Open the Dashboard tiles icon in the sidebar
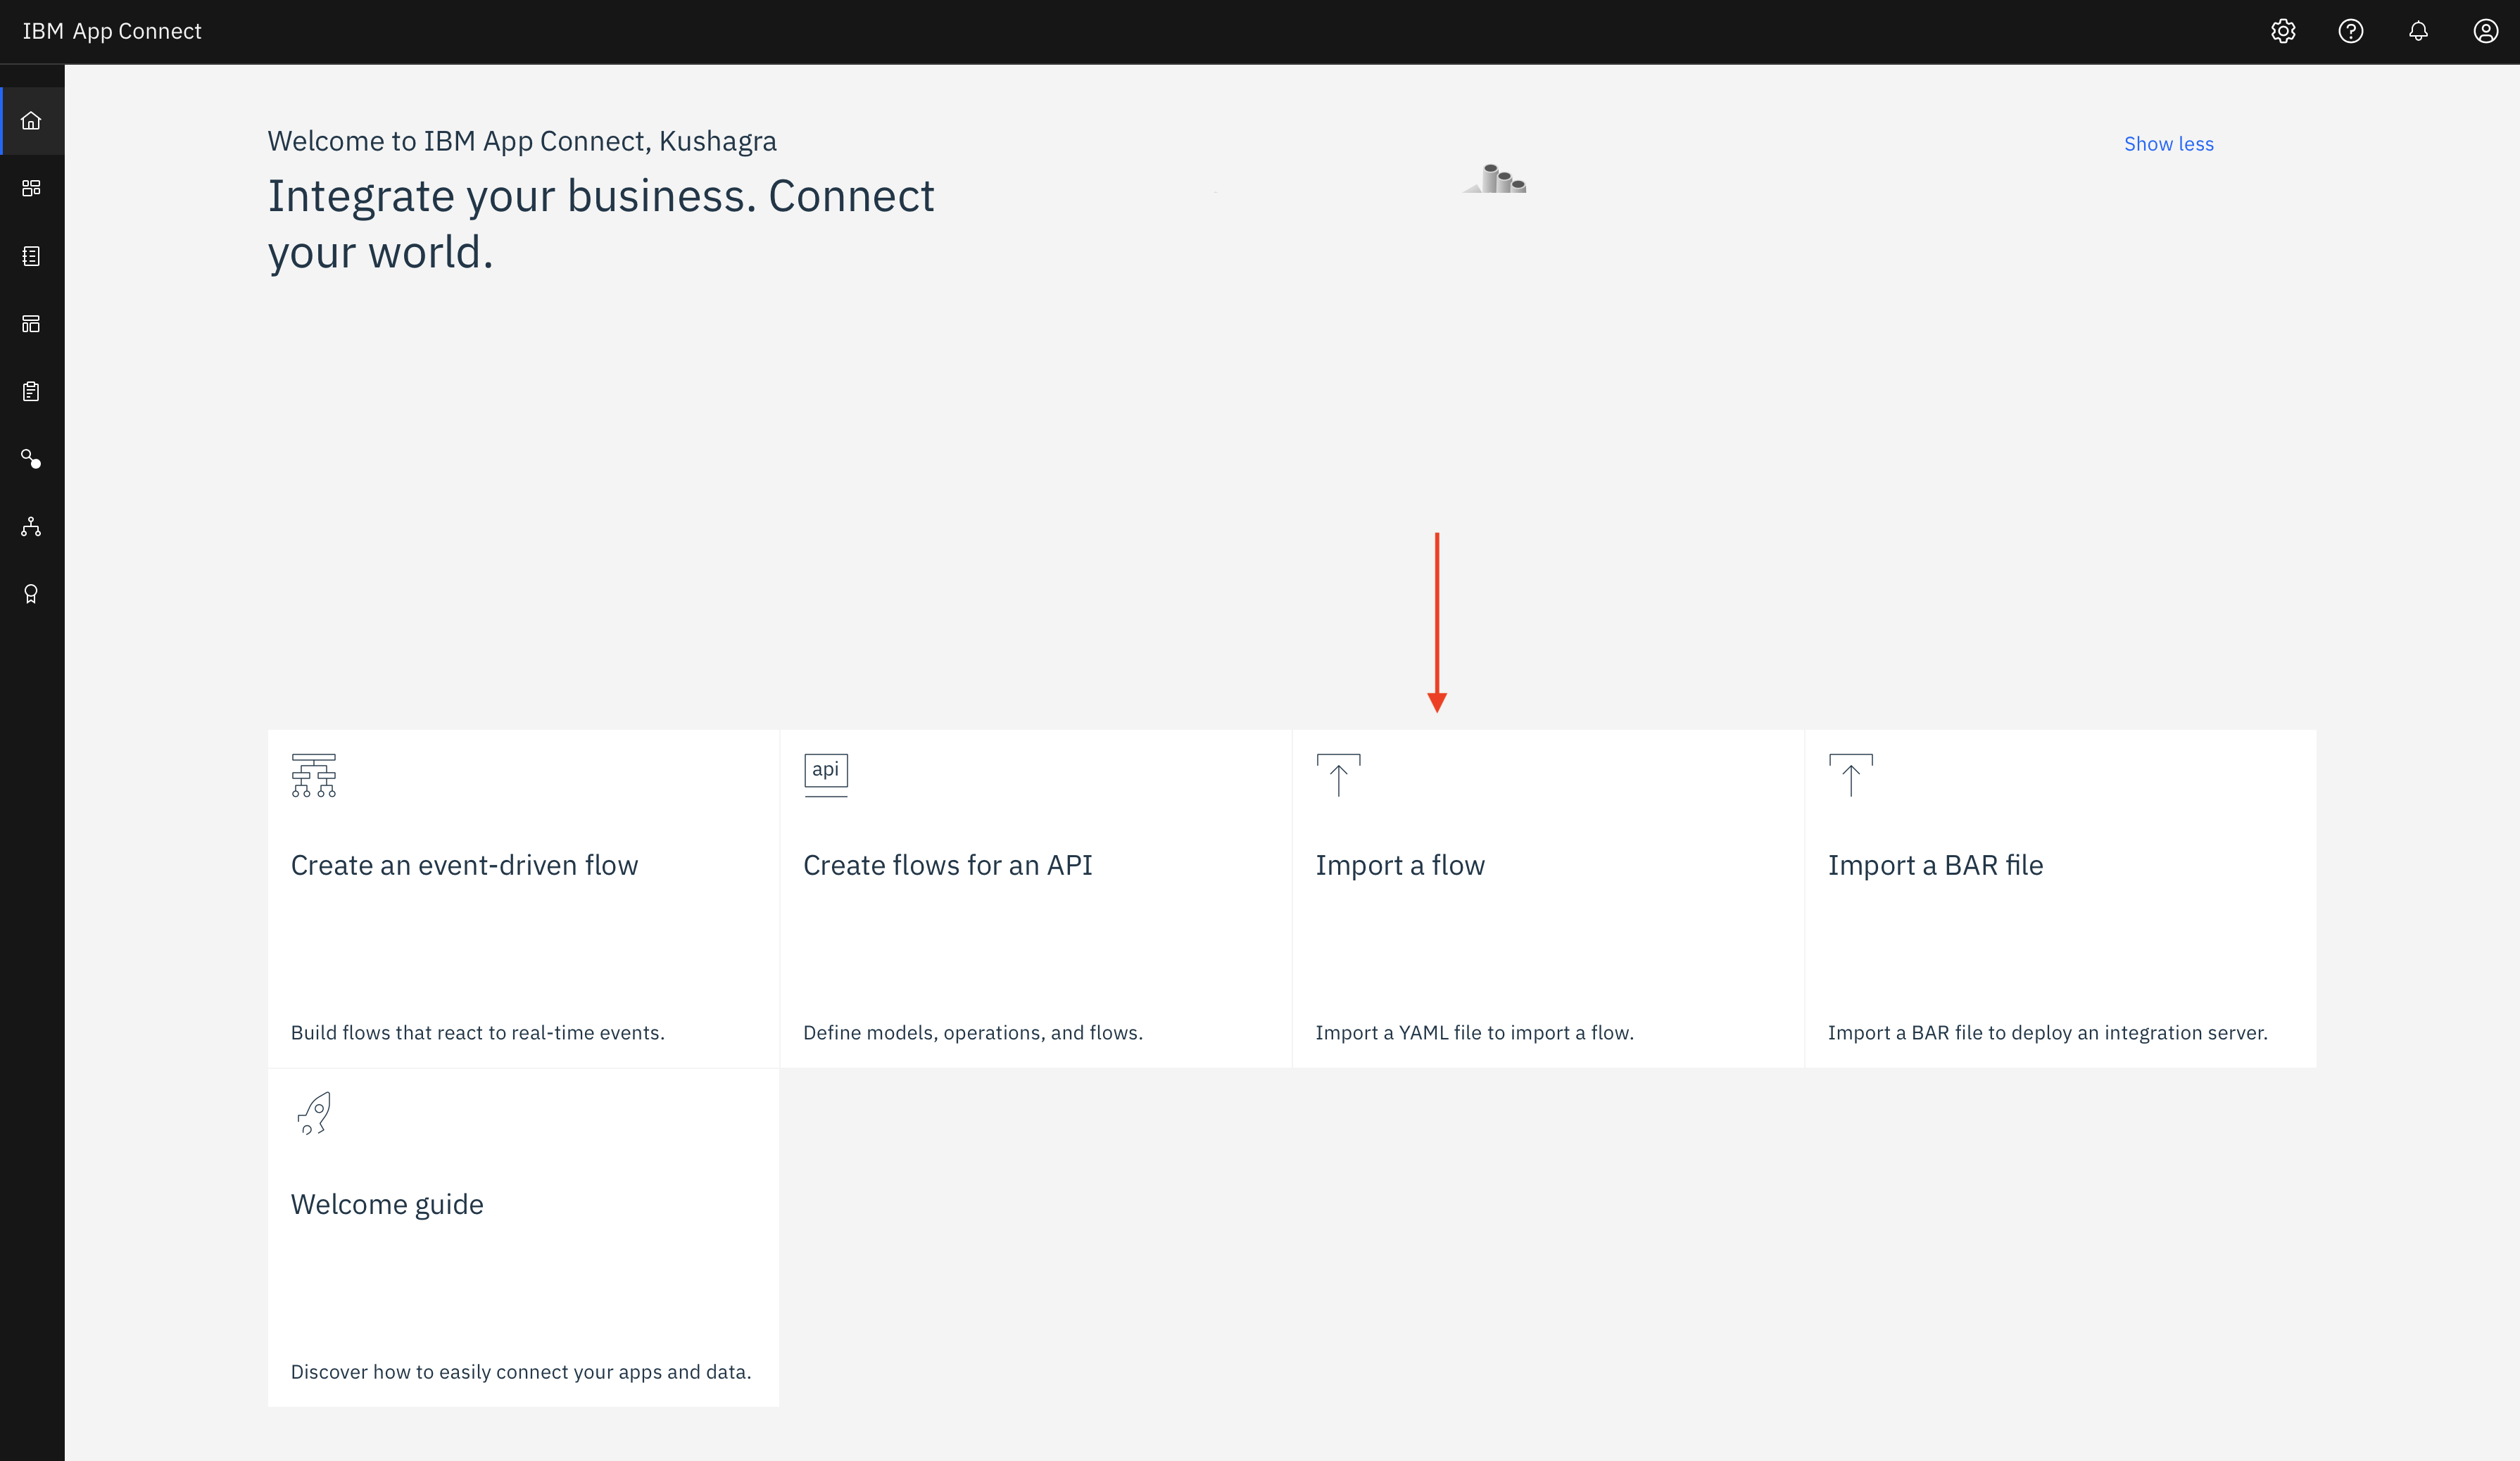The image size is (2520, 1461). point(31,188)
